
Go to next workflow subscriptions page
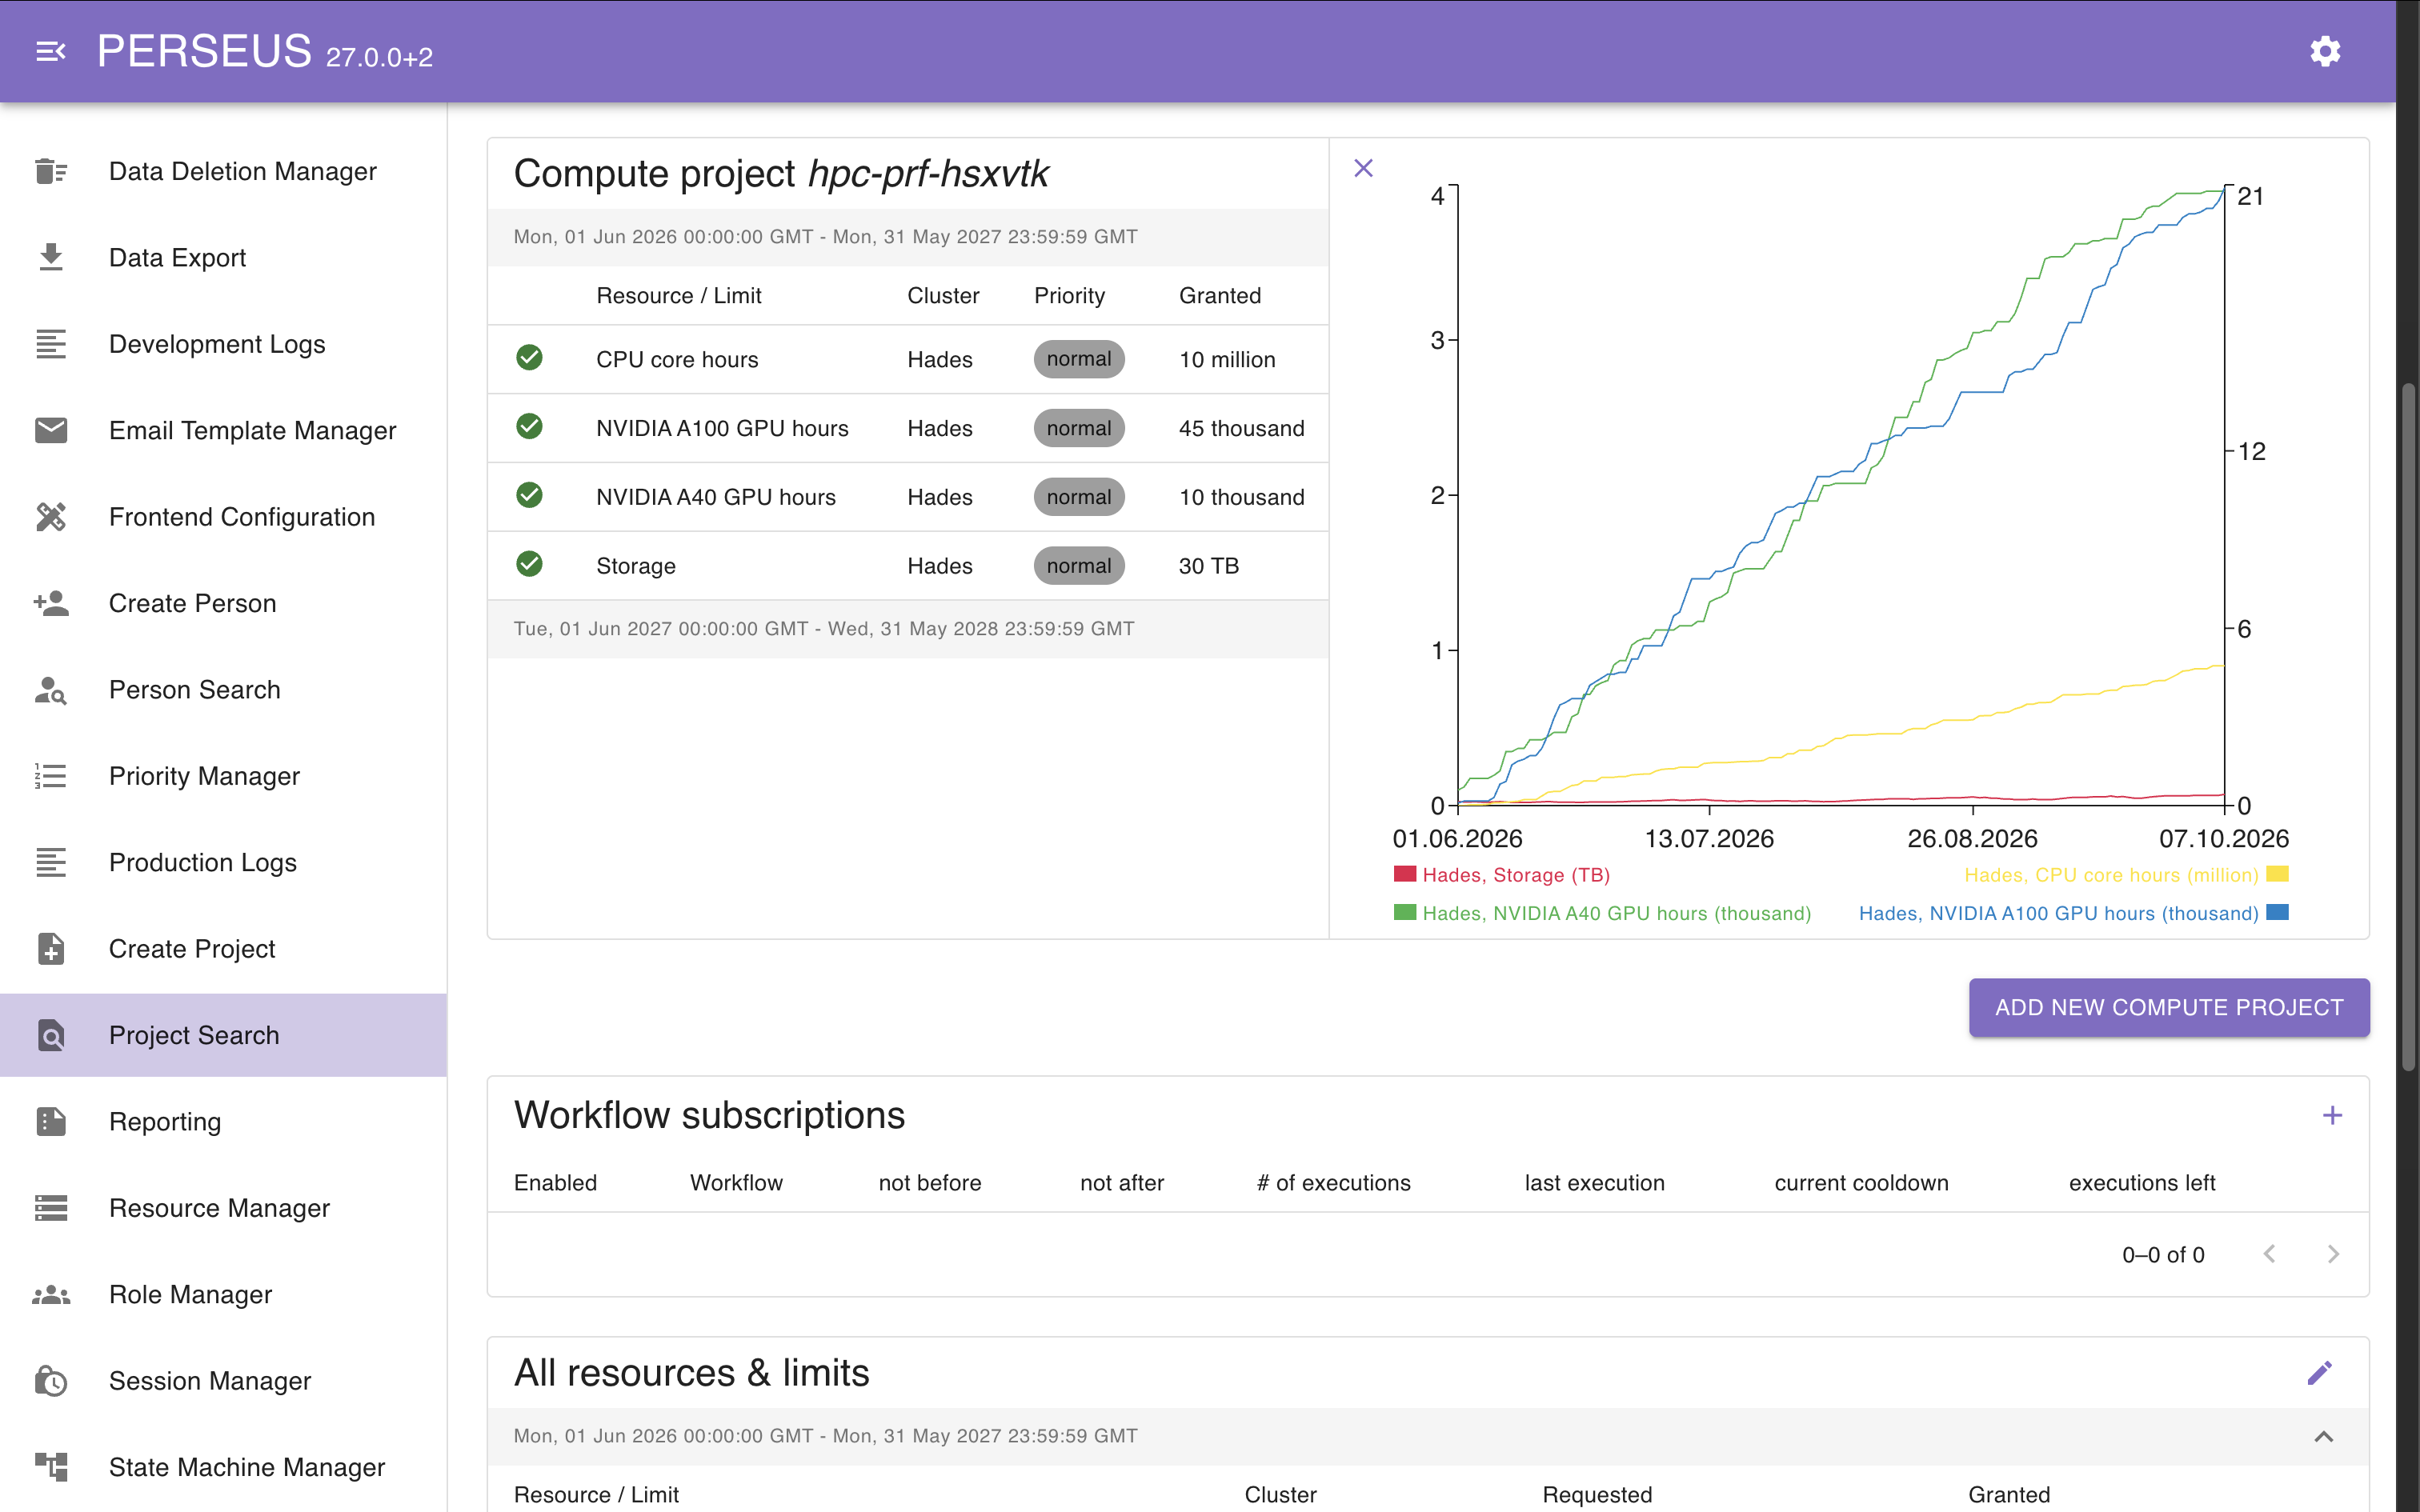2333,1254
